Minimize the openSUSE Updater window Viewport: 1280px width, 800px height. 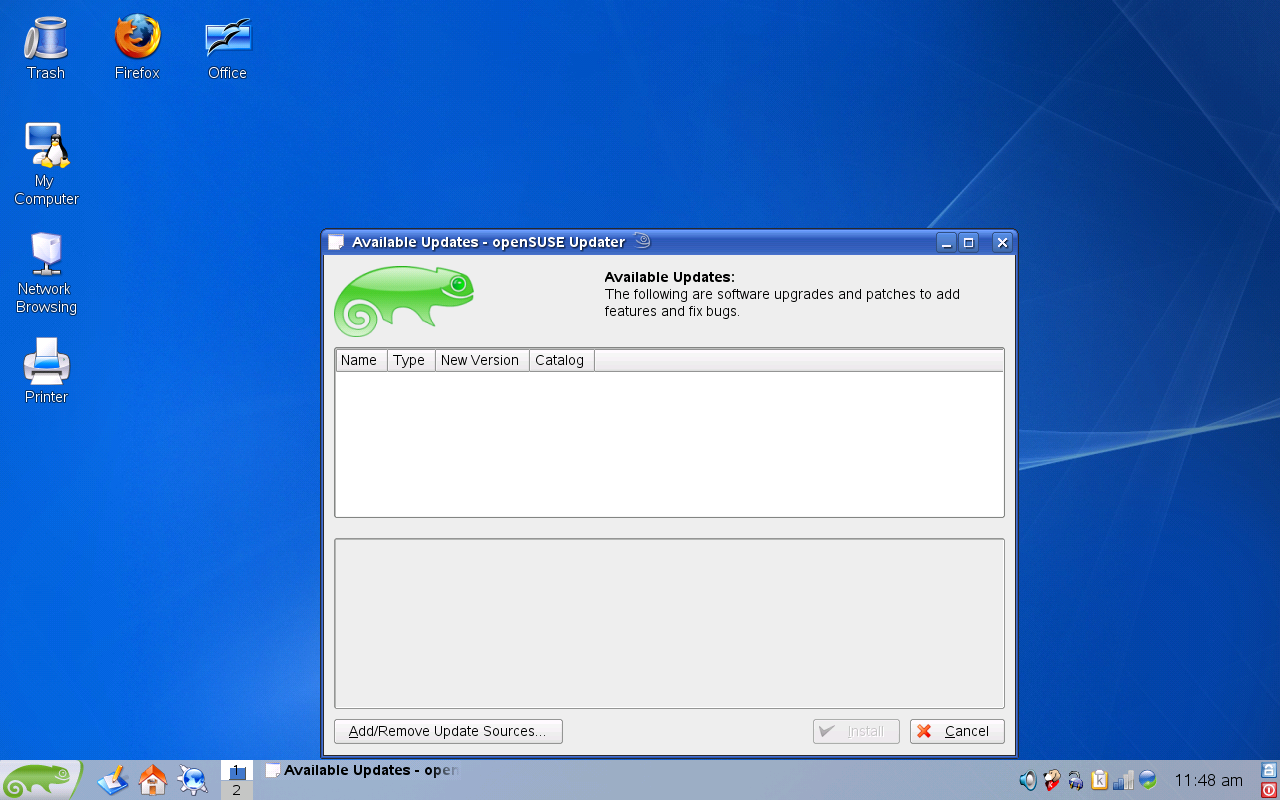(947, 242)
